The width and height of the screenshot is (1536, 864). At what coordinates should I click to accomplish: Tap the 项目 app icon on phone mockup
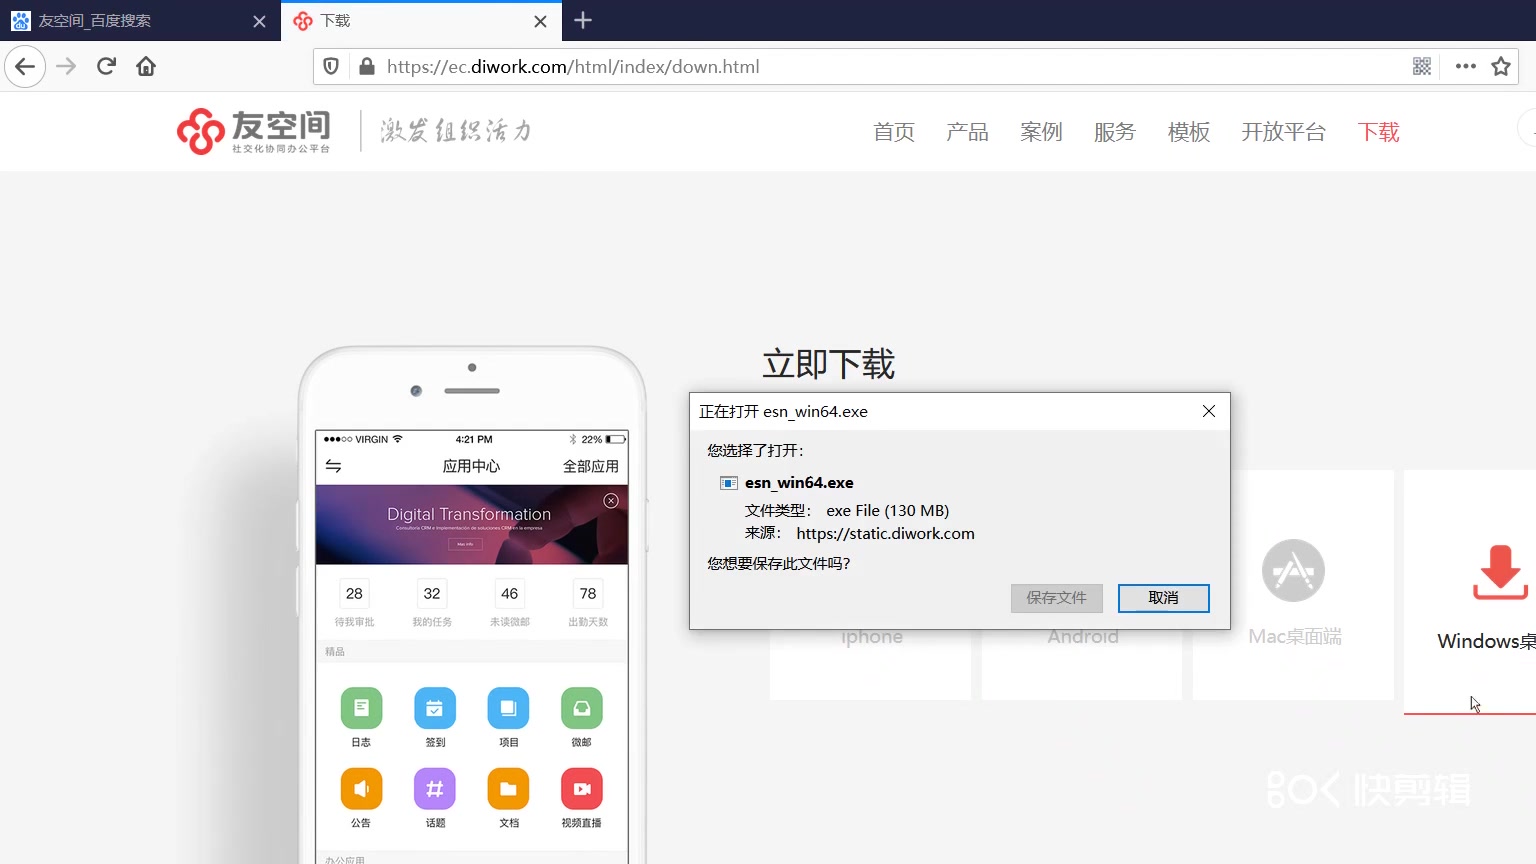[508, 708]
